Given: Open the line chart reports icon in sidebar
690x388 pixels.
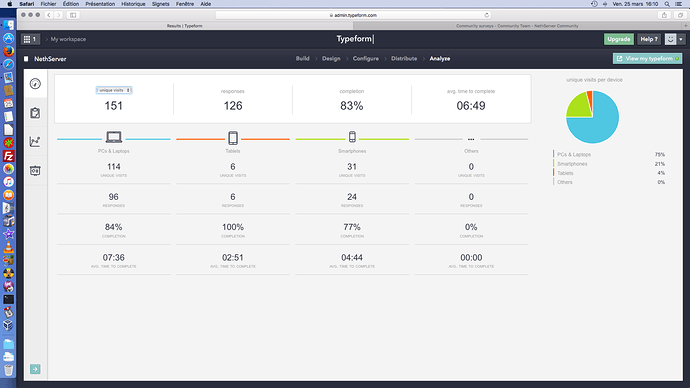Looking at the screenshot, I should tap(35, 141).
